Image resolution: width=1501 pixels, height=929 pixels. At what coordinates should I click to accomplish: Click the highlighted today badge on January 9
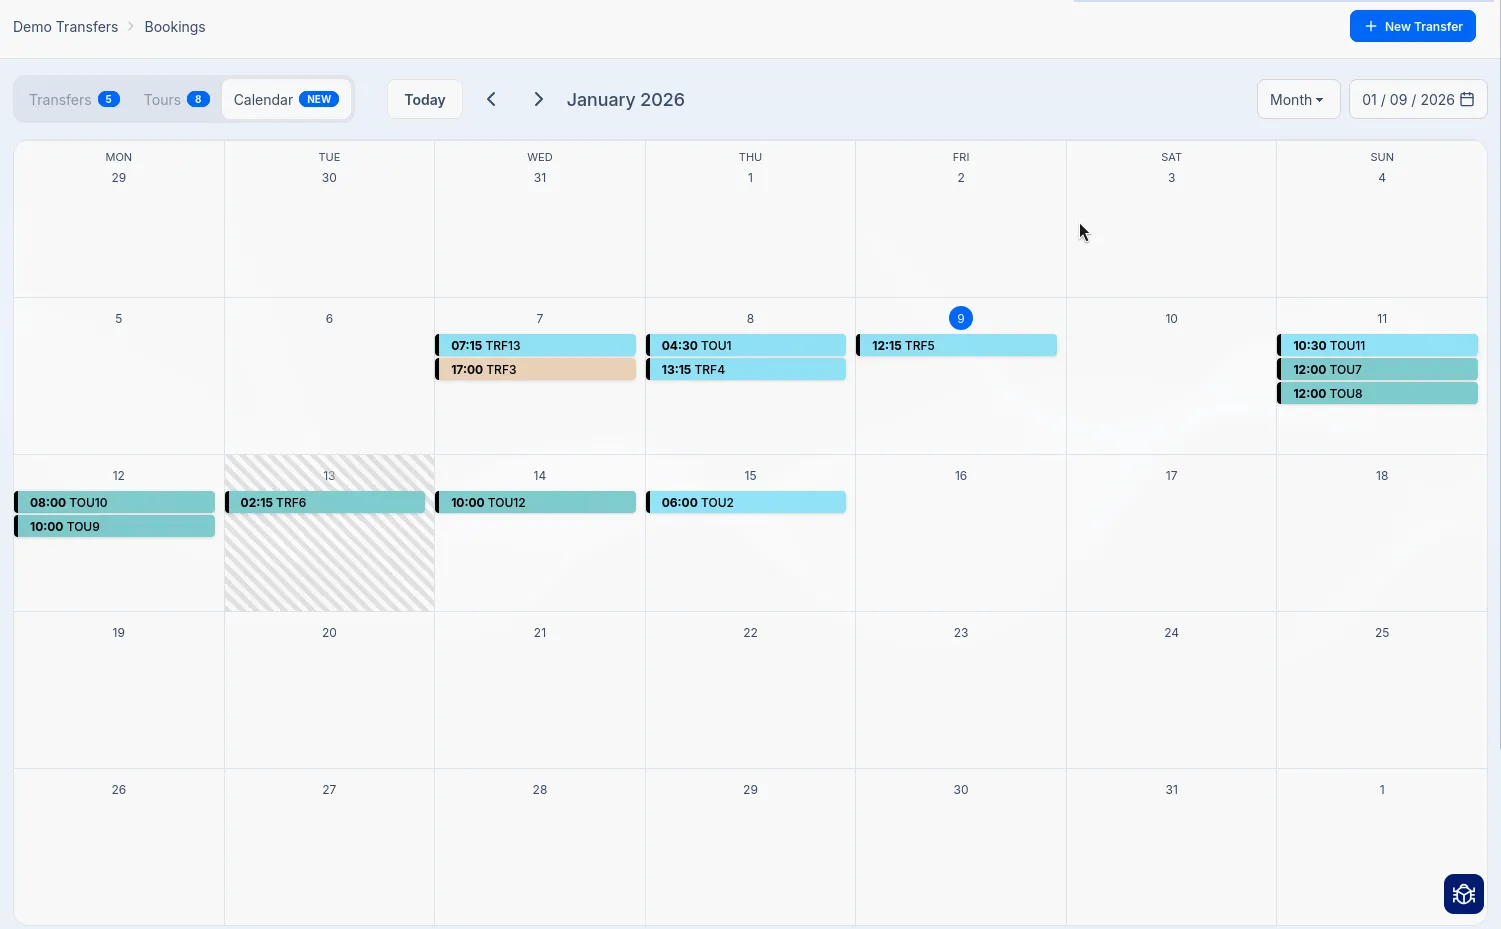click(960, 318)
